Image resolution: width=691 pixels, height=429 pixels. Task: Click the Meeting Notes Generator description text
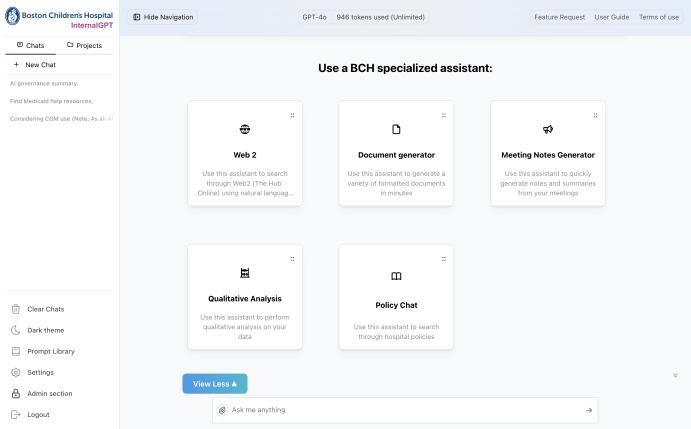coord(548,183)
